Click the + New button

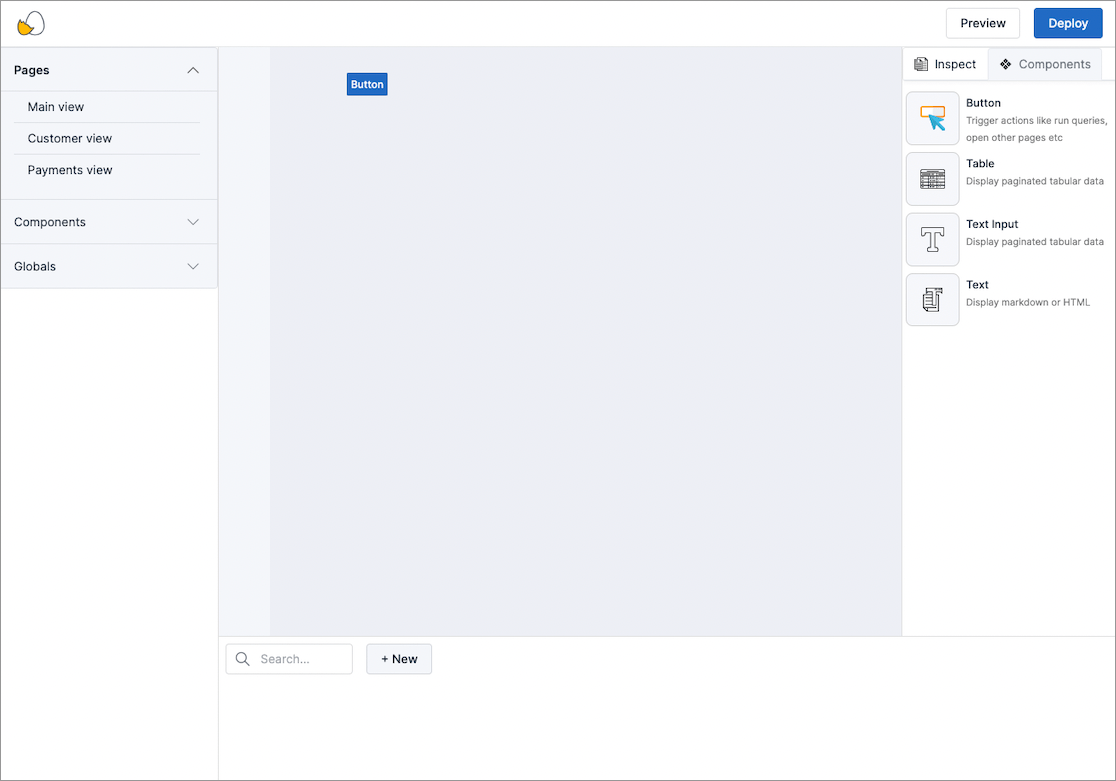coord(399,659)
